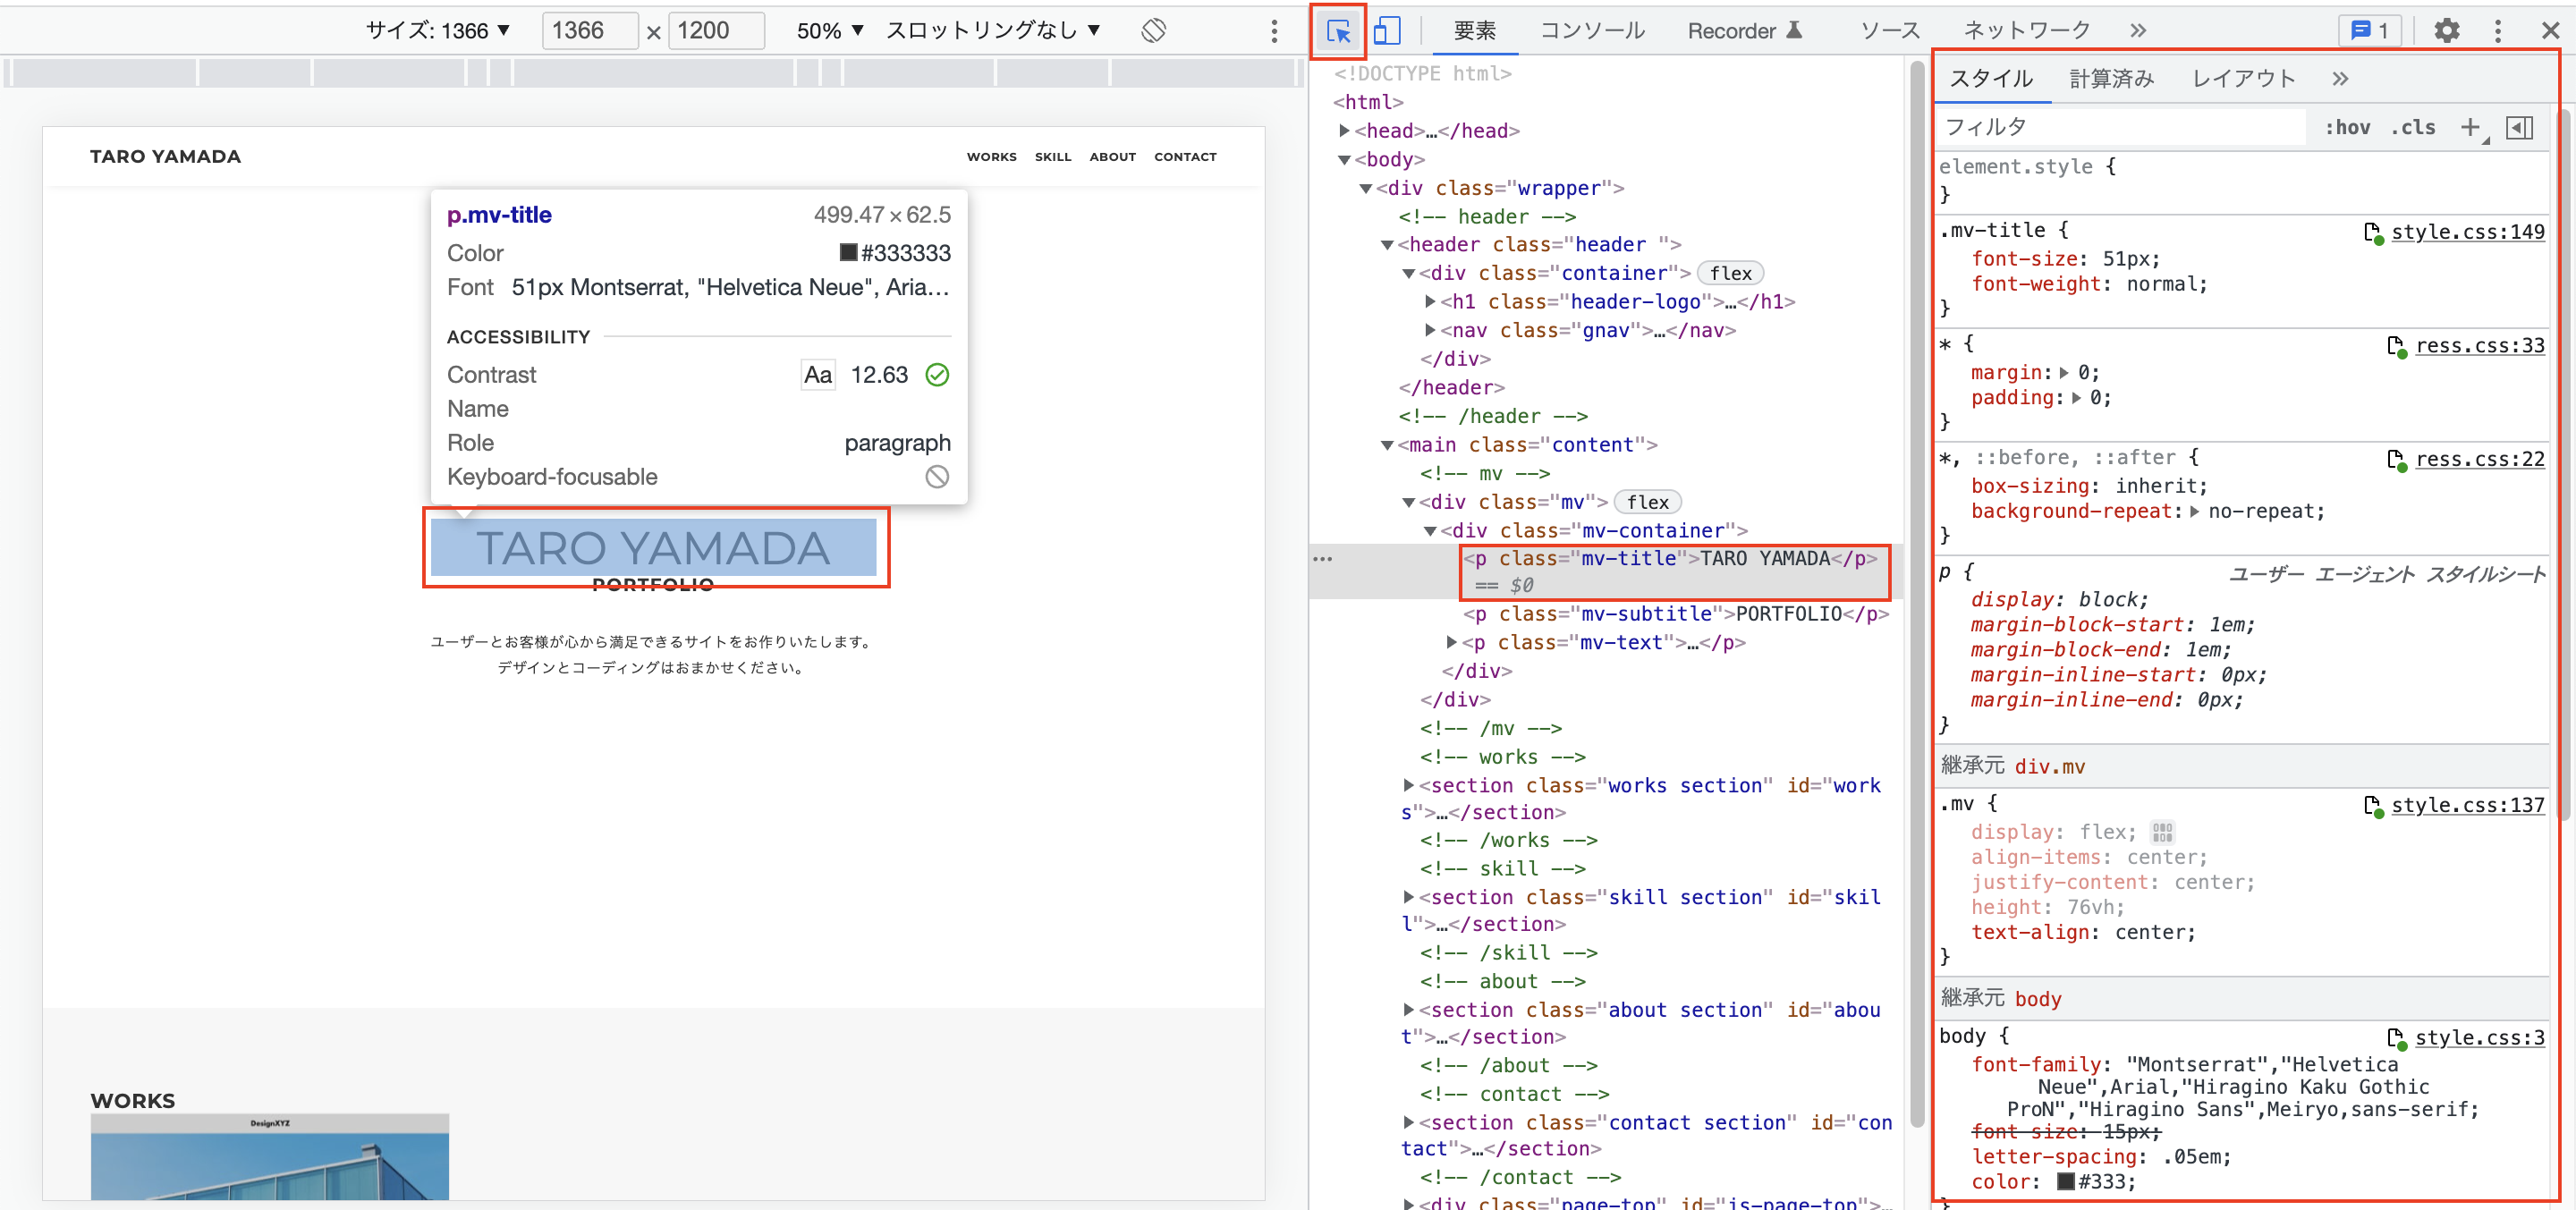Open the 50% zoom dropdown
Viewport: 2576px width, 1210px height.
(829, 31)
